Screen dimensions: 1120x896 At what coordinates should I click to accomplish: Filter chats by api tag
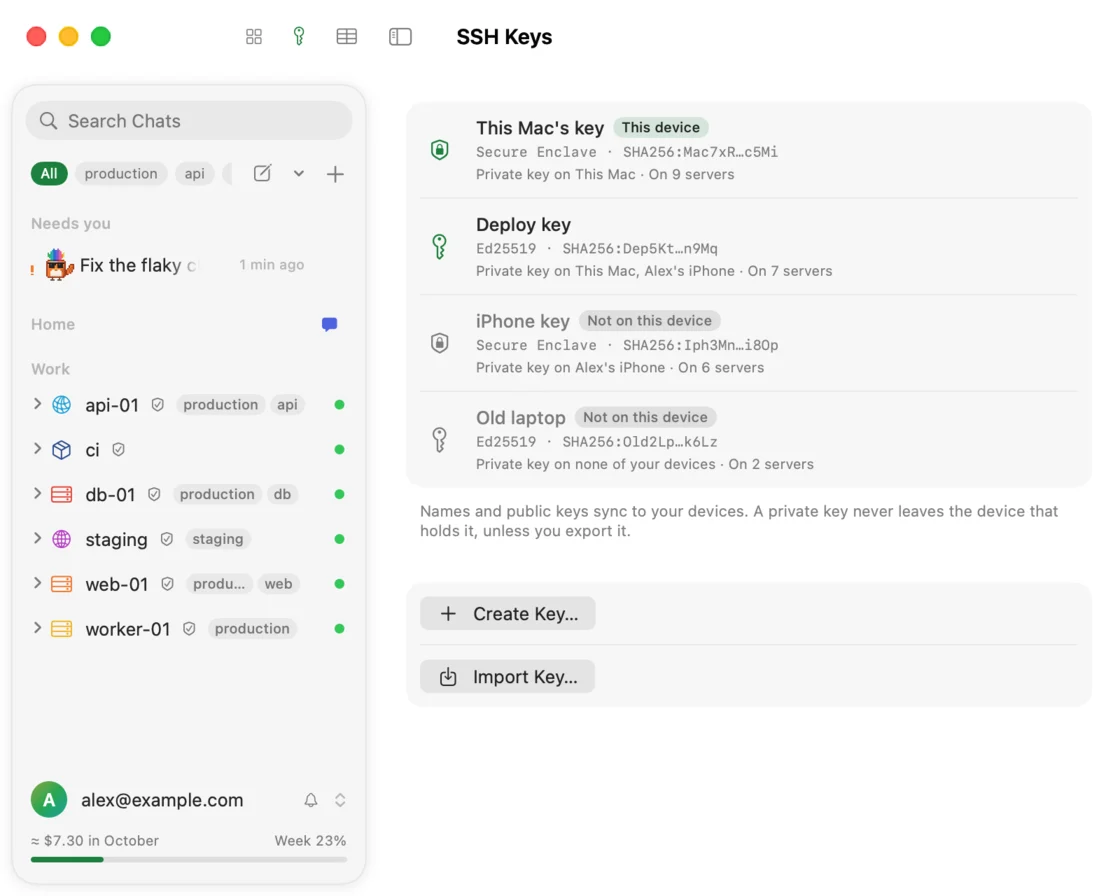(194, 174)
